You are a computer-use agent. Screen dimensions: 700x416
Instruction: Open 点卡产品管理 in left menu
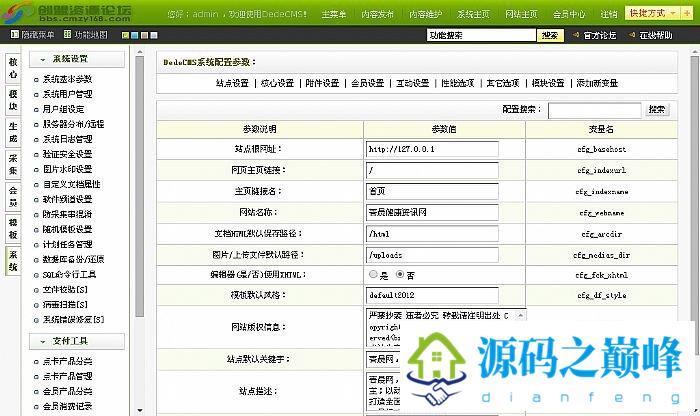(67, 376)
